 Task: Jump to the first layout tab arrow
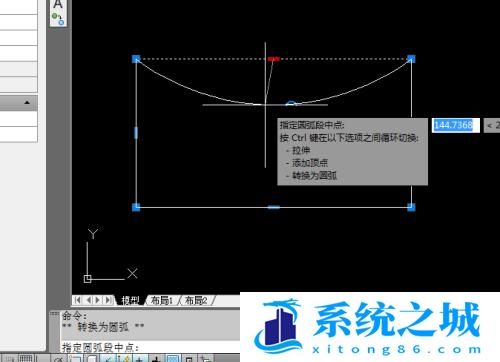tap(77, 300)
